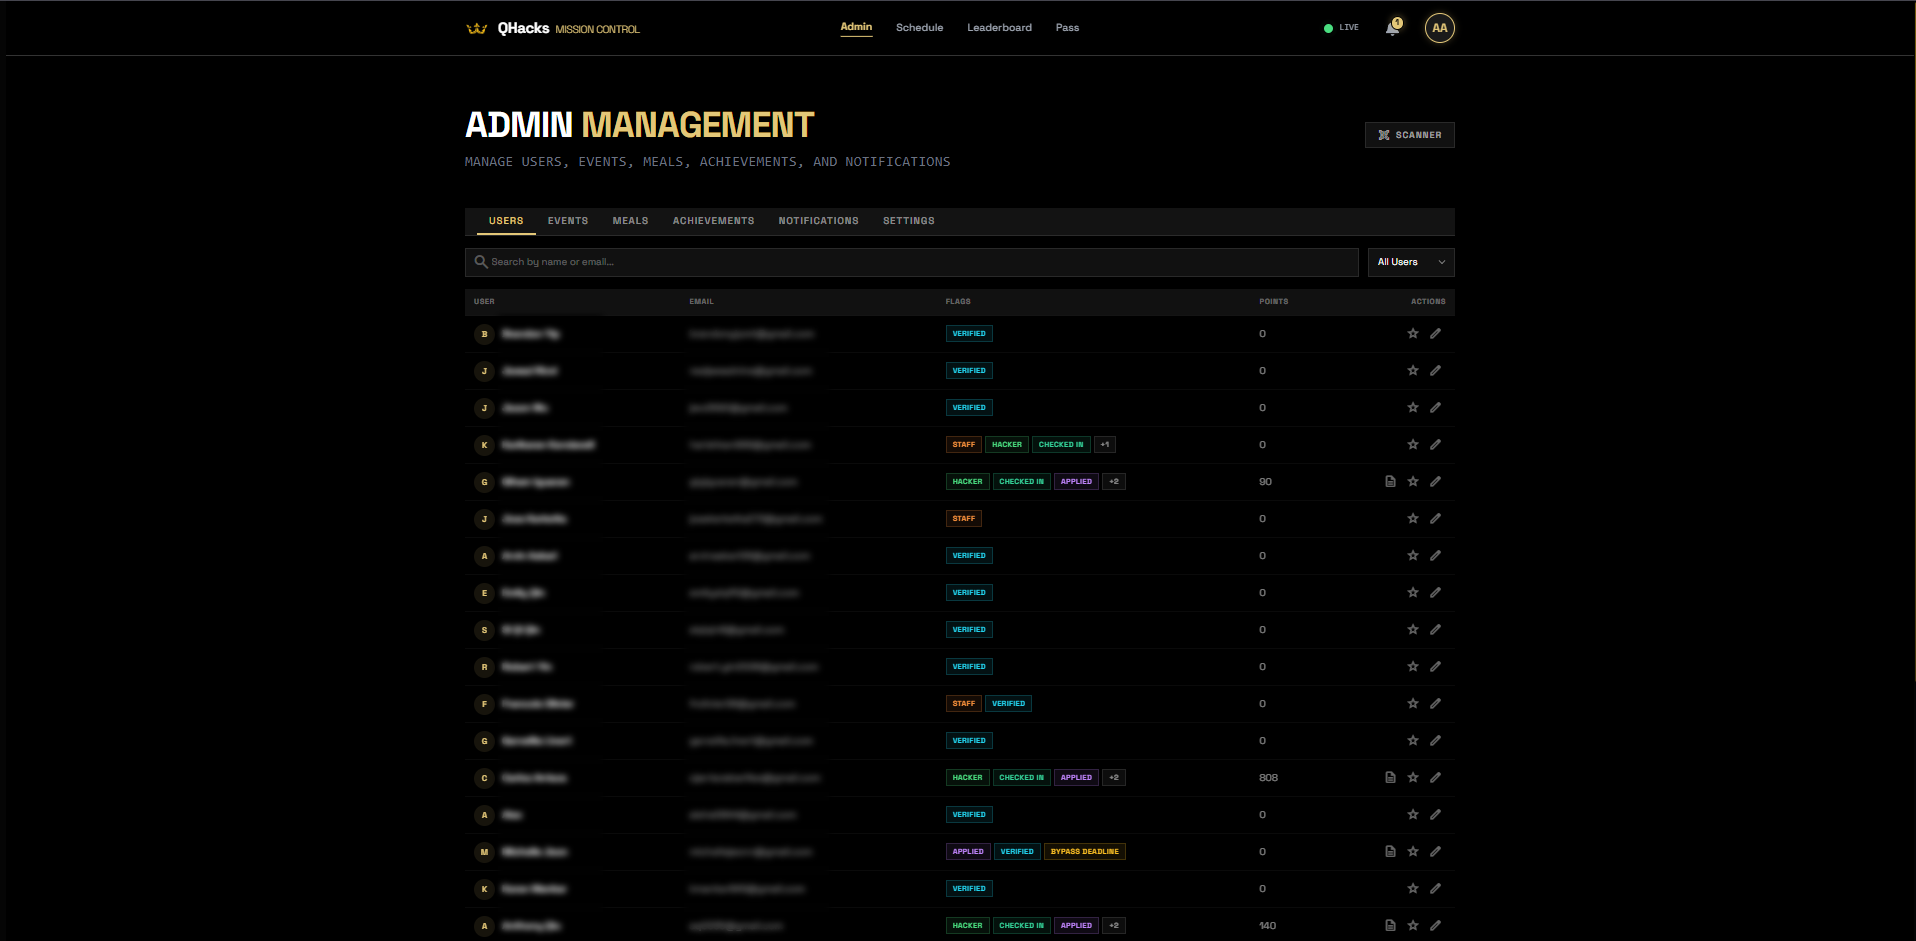Image resolution: width=1916 pixels, height=941 pixels.
Task: Expand +2 flags for the 808-point user
Action: (1114, 778)
